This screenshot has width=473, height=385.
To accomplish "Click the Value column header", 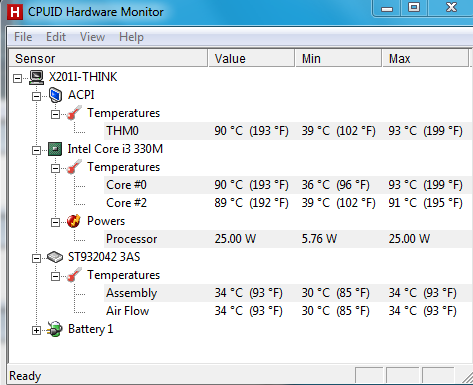I will 251,59.
